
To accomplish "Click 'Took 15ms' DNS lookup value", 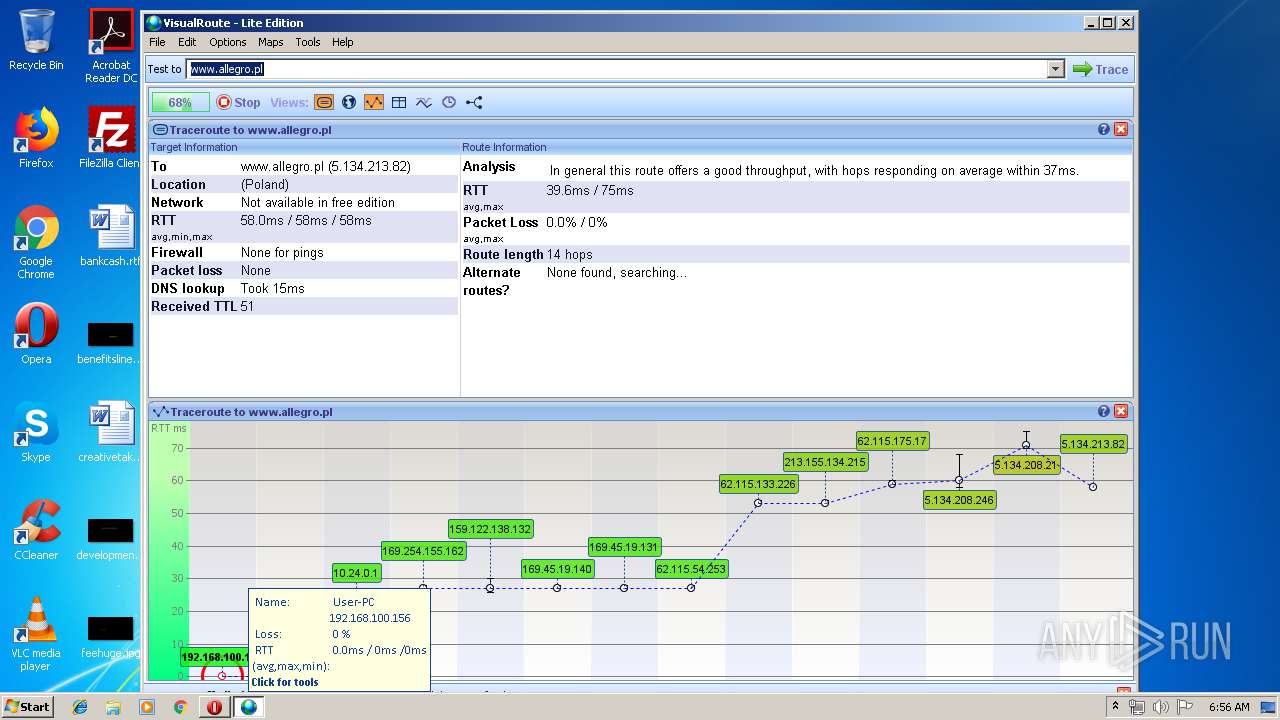I will pyautogui.click(x=272, y=289).
